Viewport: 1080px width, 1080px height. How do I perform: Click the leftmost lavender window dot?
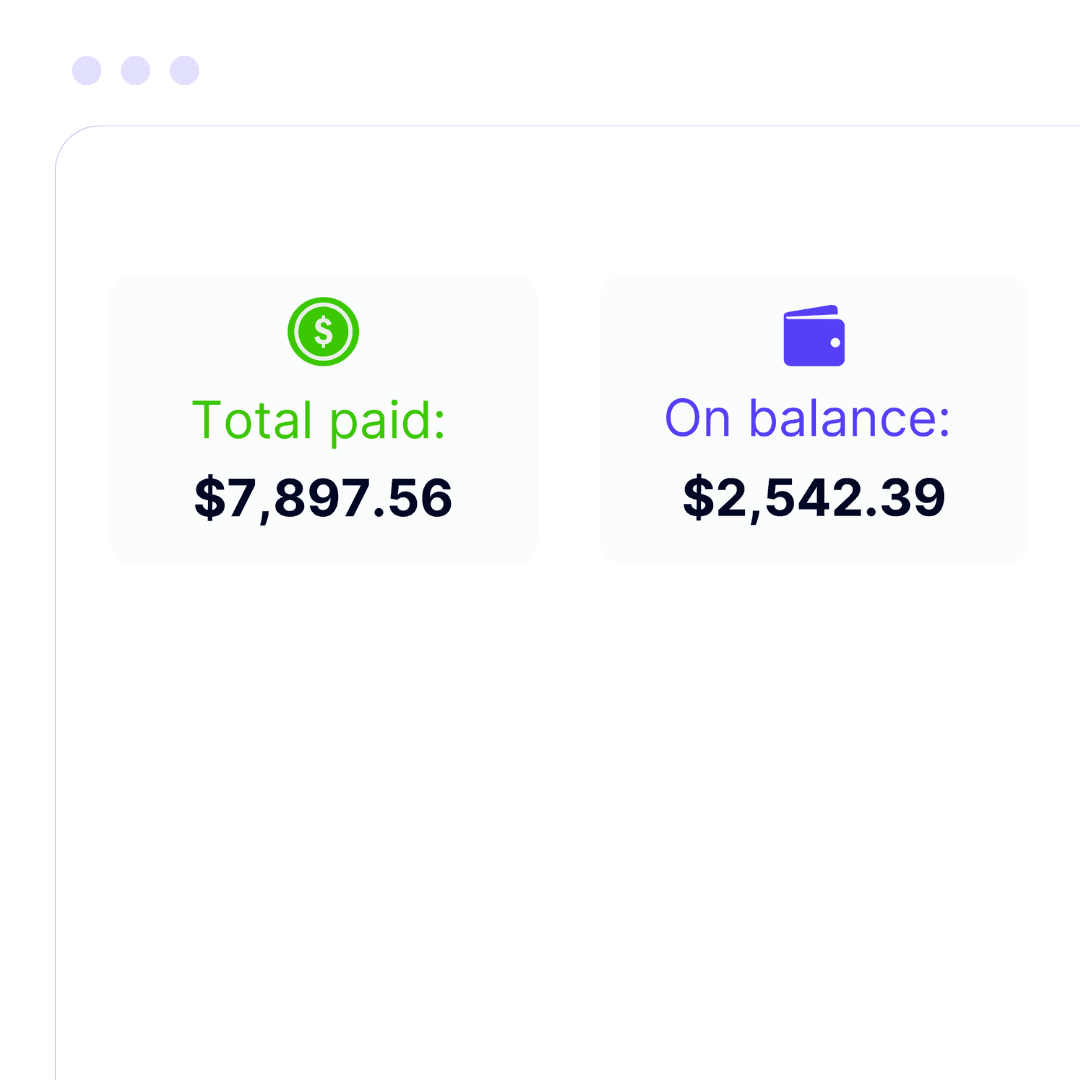tap(87, 70)
